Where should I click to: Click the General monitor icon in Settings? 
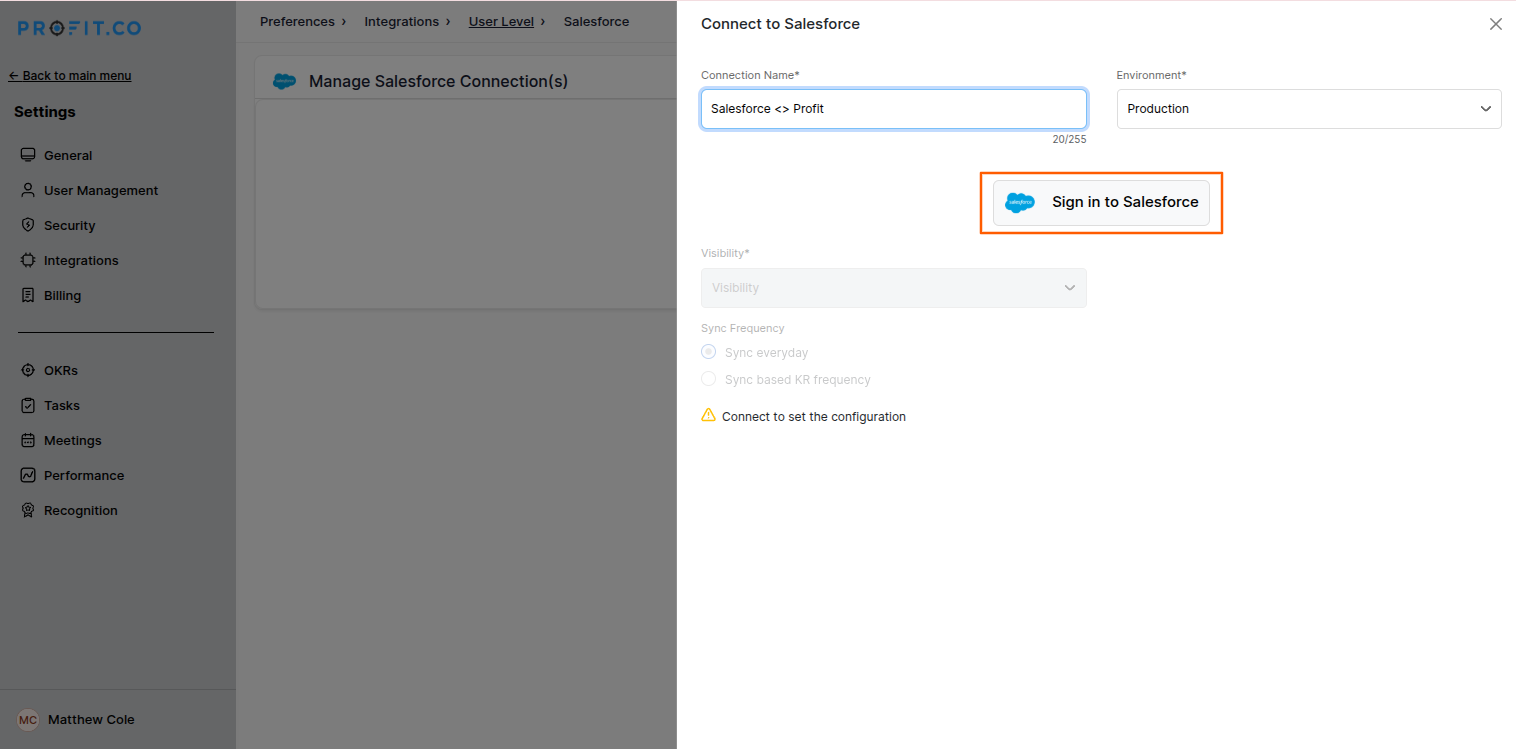[28, 155]
